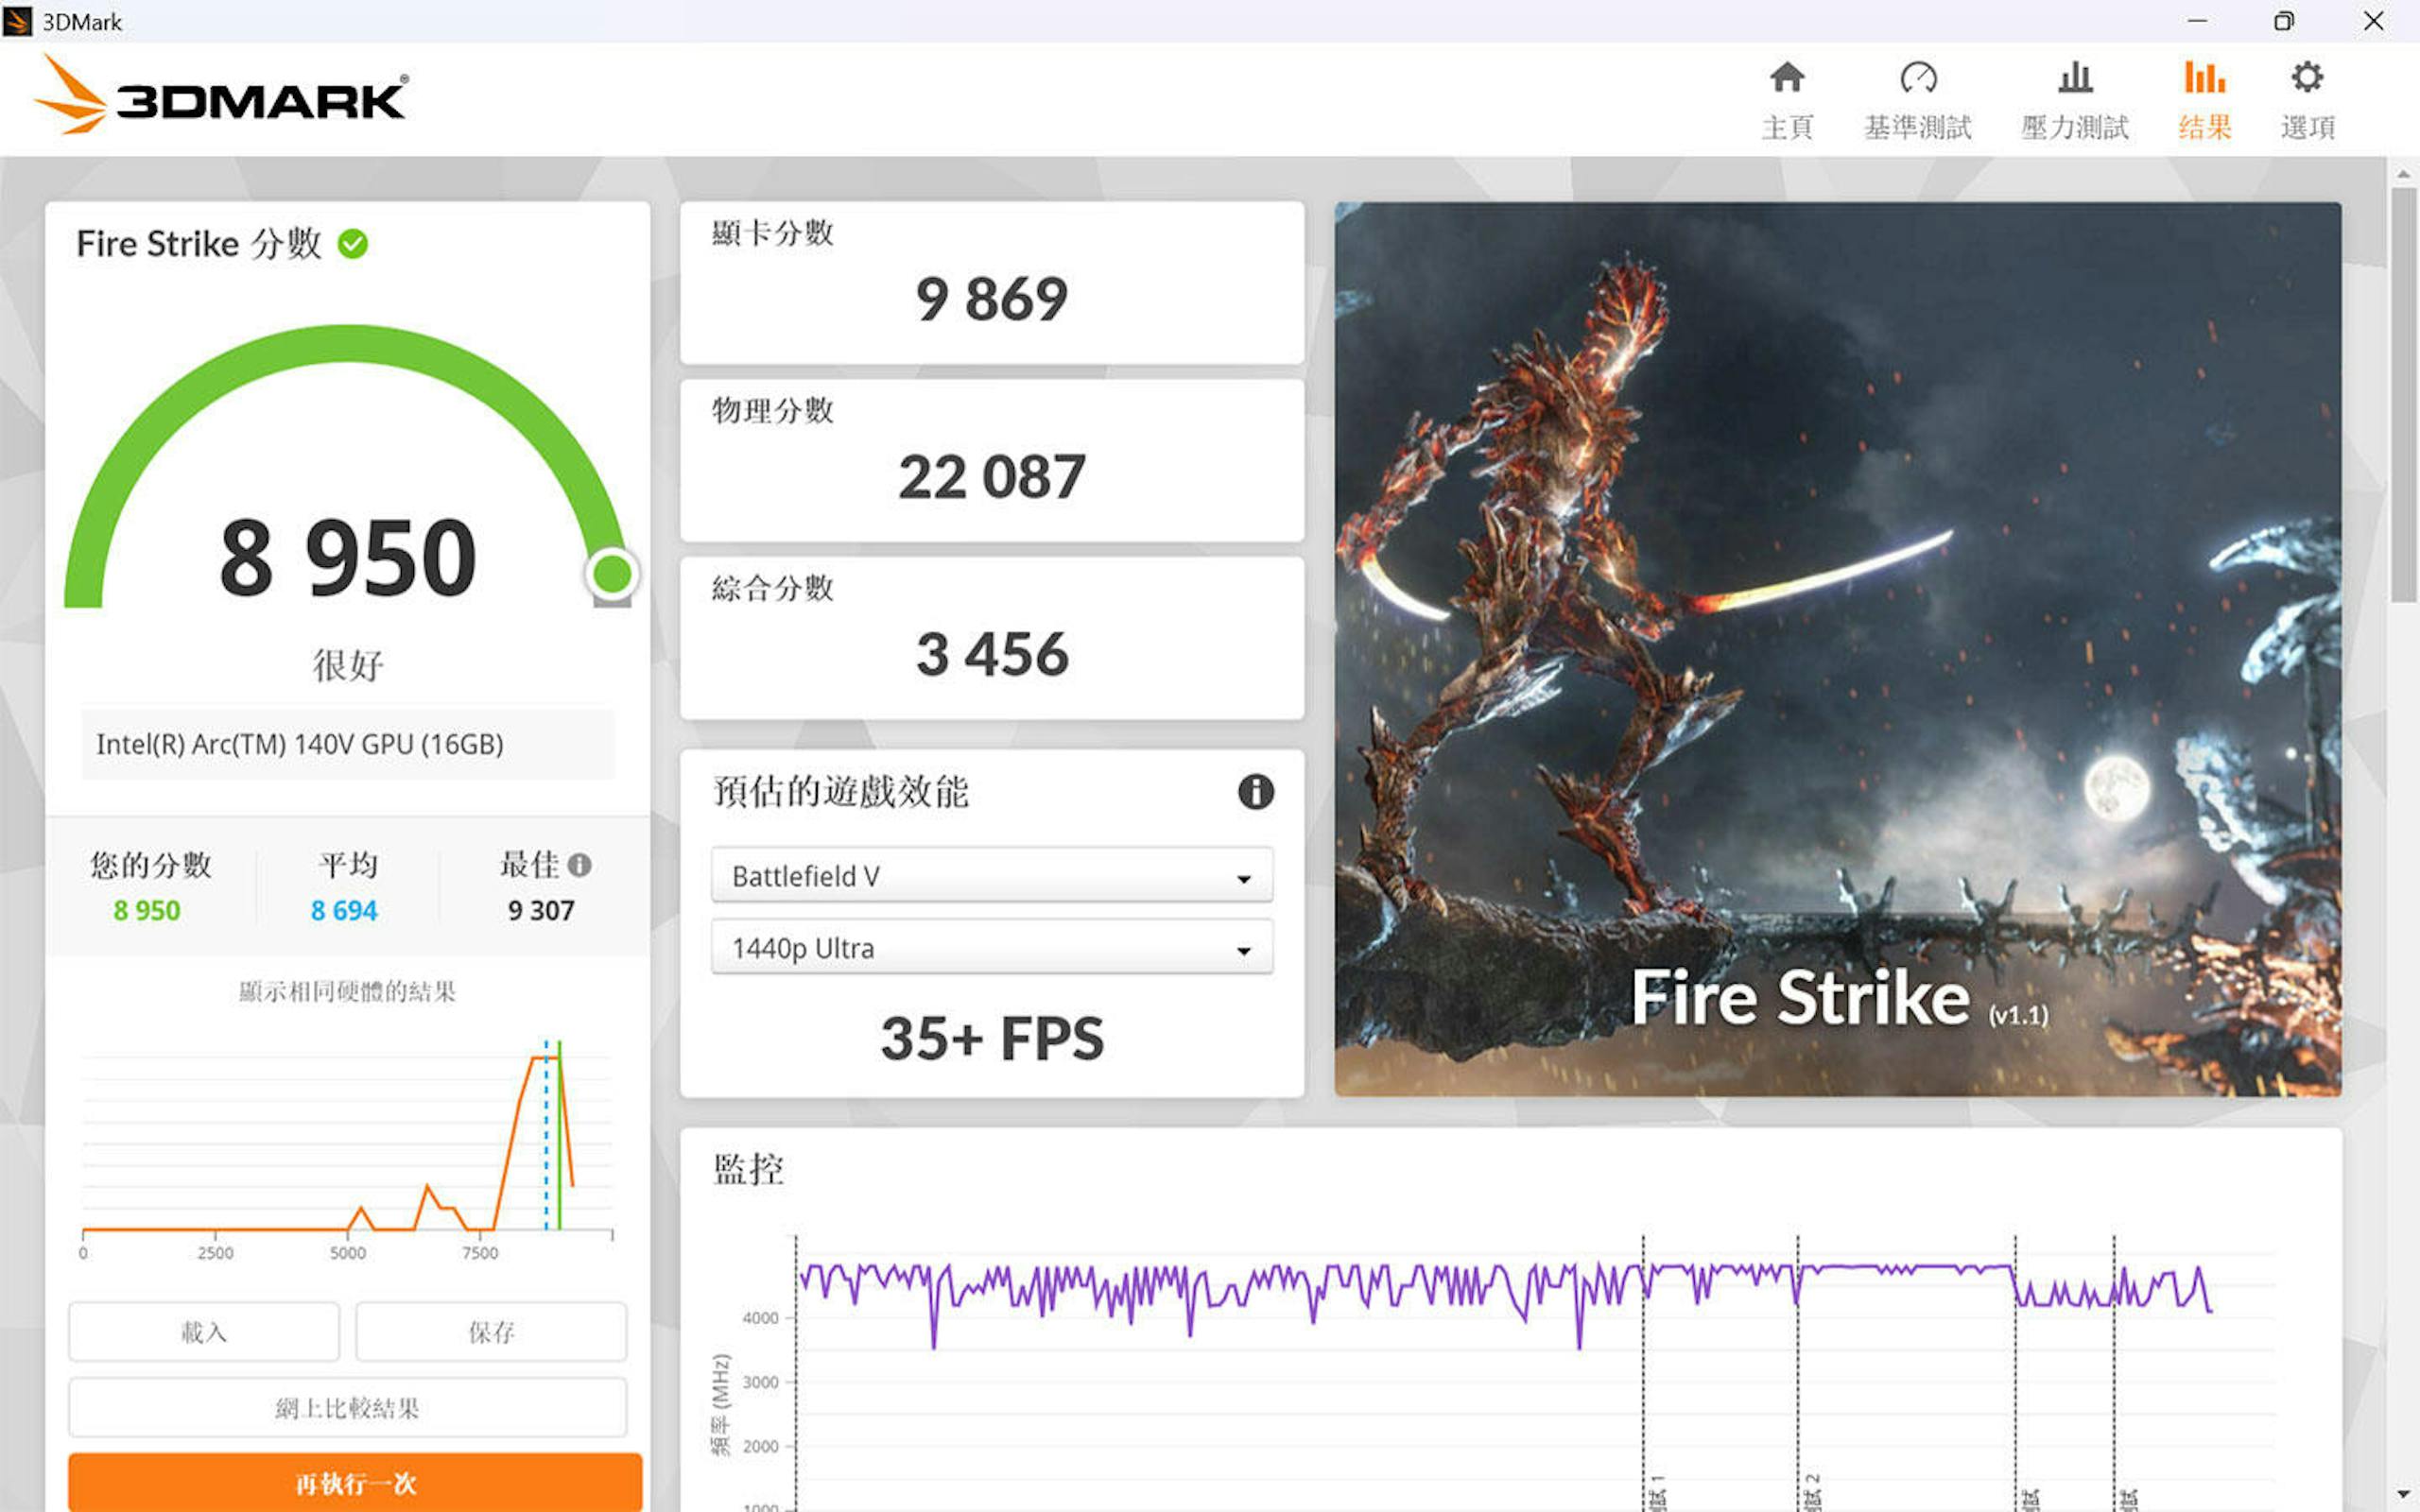Open the home (主頁) icon
The width and height of the screenshot is (2420, 1512).
coord(1787,78)
